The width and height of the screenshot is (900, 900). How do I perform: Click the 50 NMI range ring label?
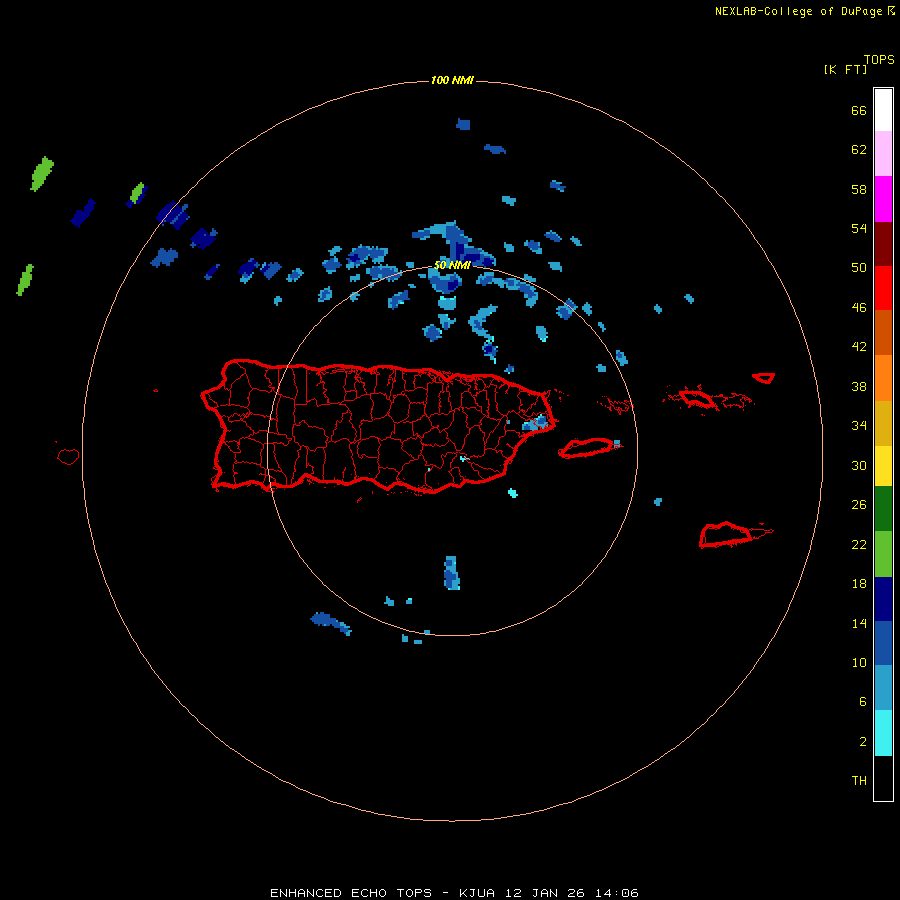452,265
